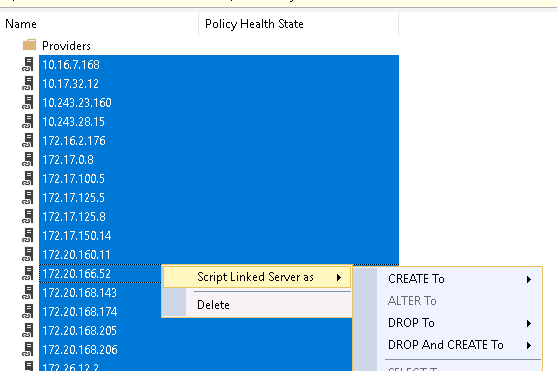Select the 172.20.168.205 server row
Image resolution: width=557 pixels, height=371 pixels.
(195, 331)
